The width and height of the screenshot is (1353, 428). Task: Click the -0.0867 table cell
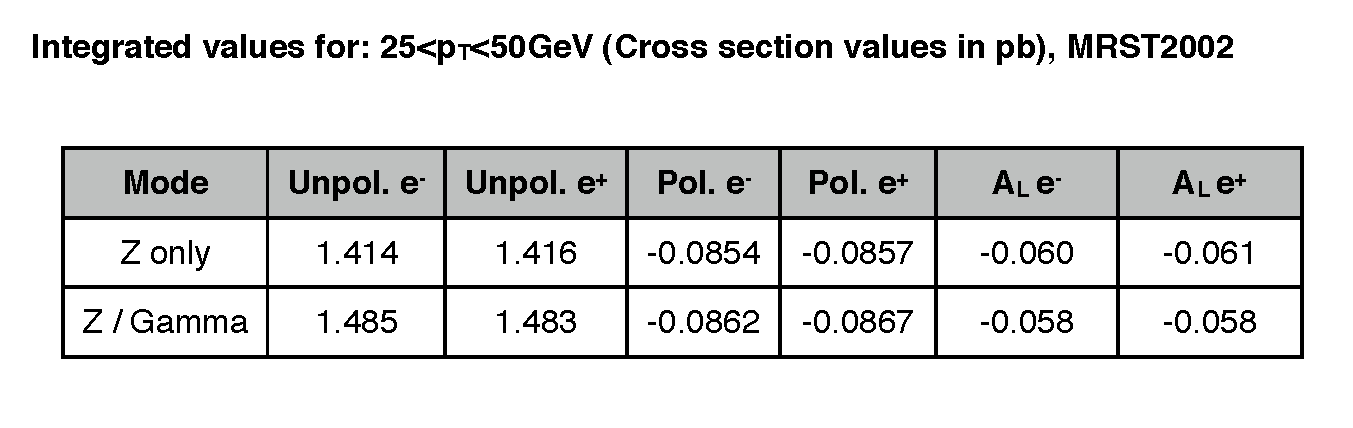pyautogui.click(x=859, y=322)
